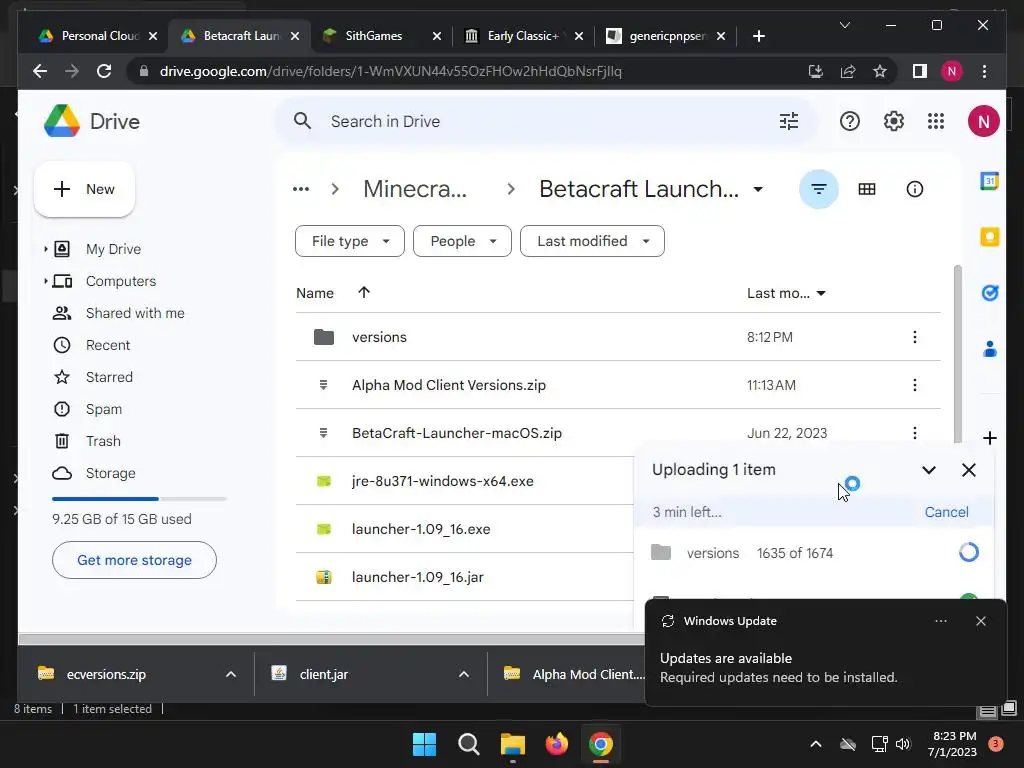
Task: Open more actions for BetaCraft-Launcher-macOS.zip
Action: [914, 433]
